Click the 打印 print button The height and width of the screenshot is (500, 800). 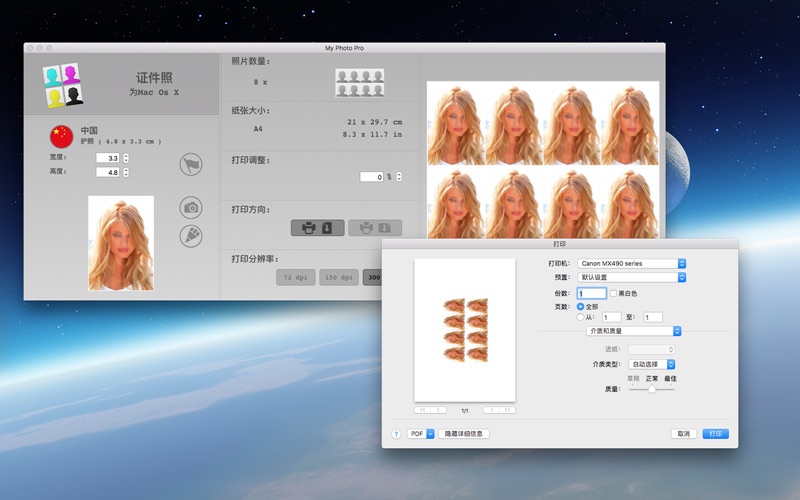pyautogui.click(x=714, y=434)
